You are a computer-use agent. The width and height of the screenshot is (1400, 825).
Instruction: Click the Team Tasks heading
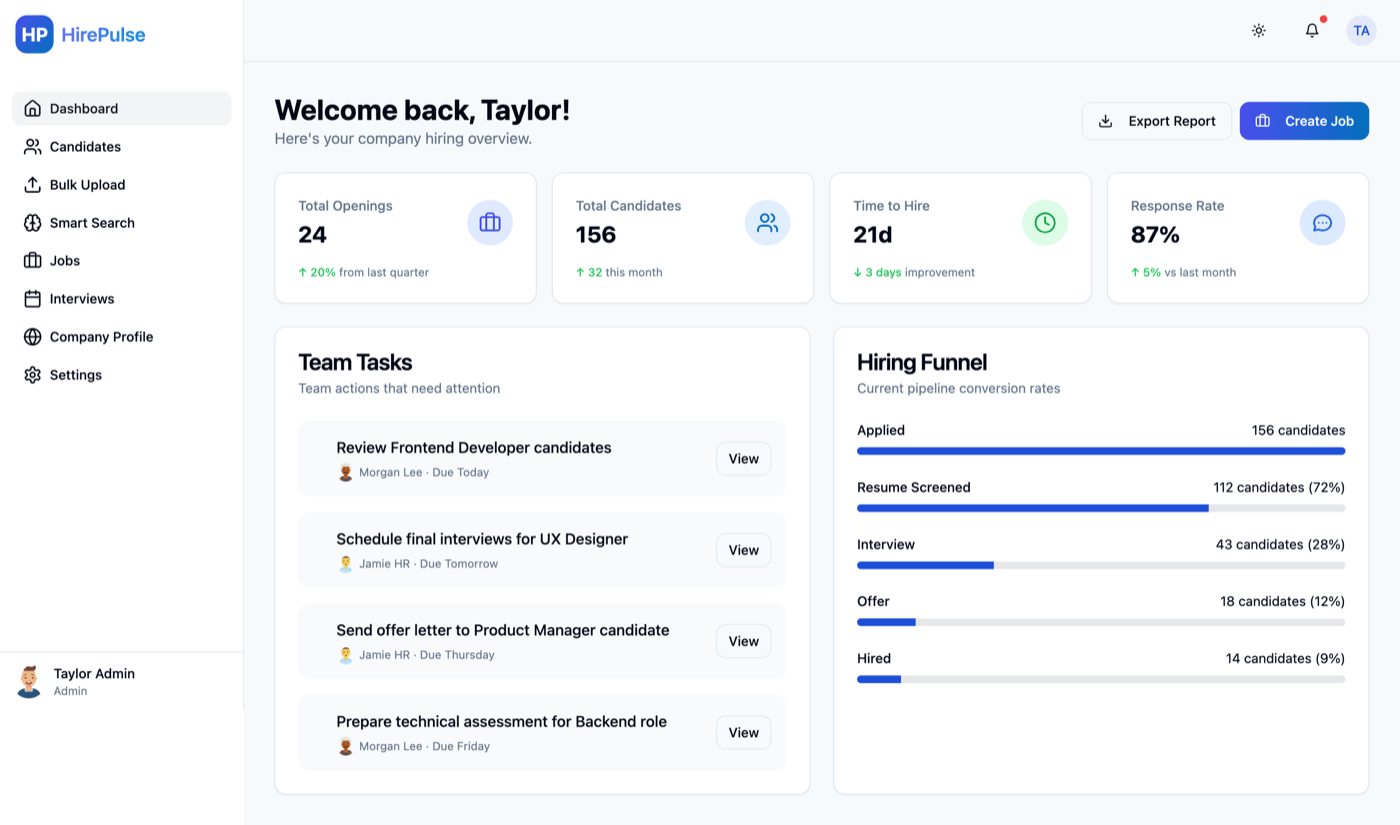tap(355, 362)
